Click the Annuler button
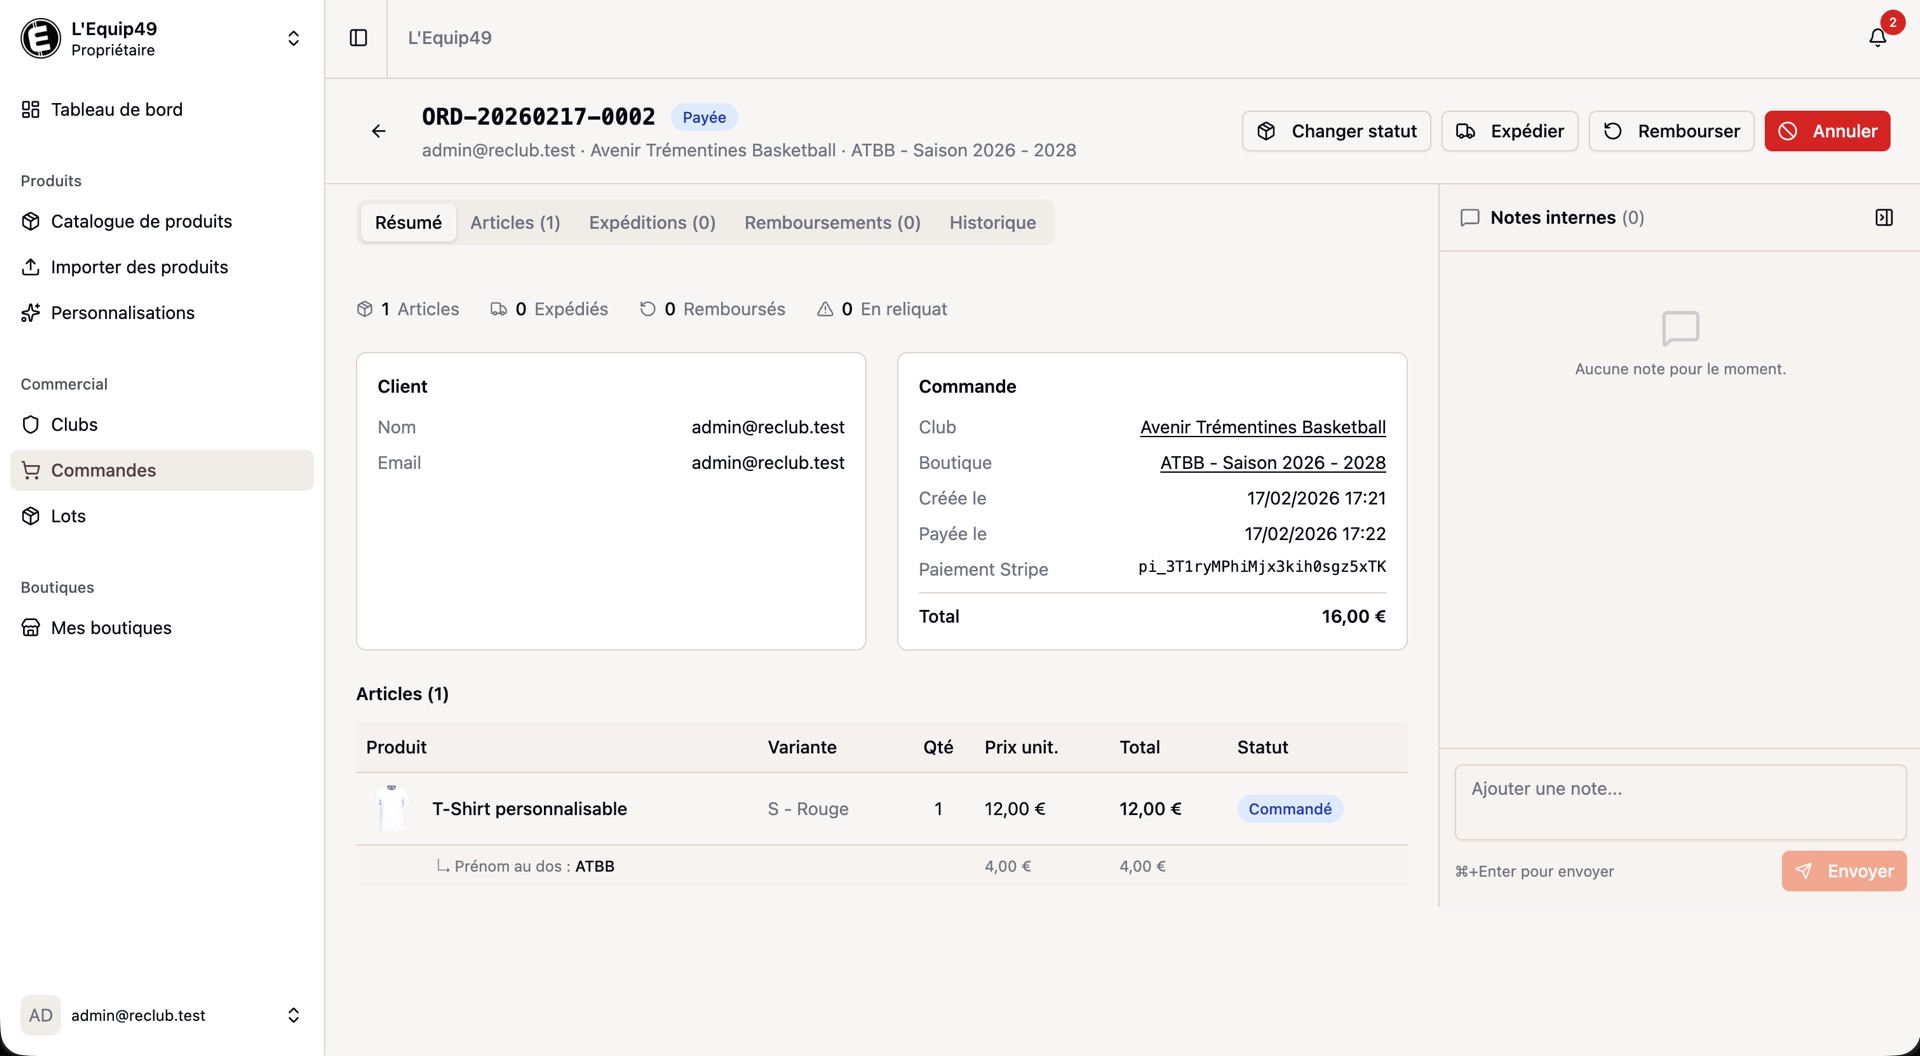This screenshot has width=1920, height=1056. click(x=1827, y=131)
